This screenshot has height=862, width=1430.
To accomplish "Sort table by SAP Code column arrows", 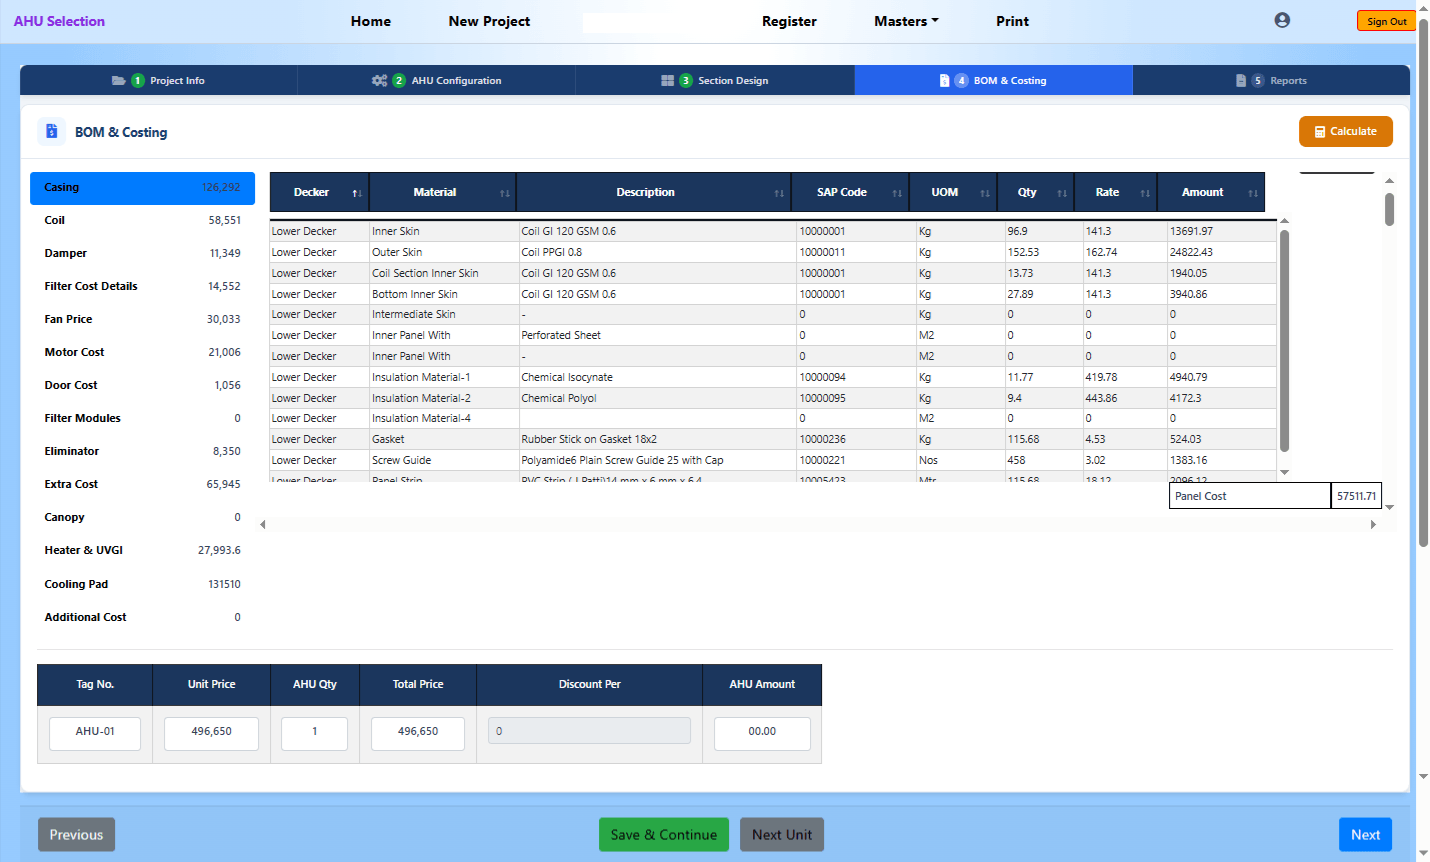I will [x=897, y=193].
